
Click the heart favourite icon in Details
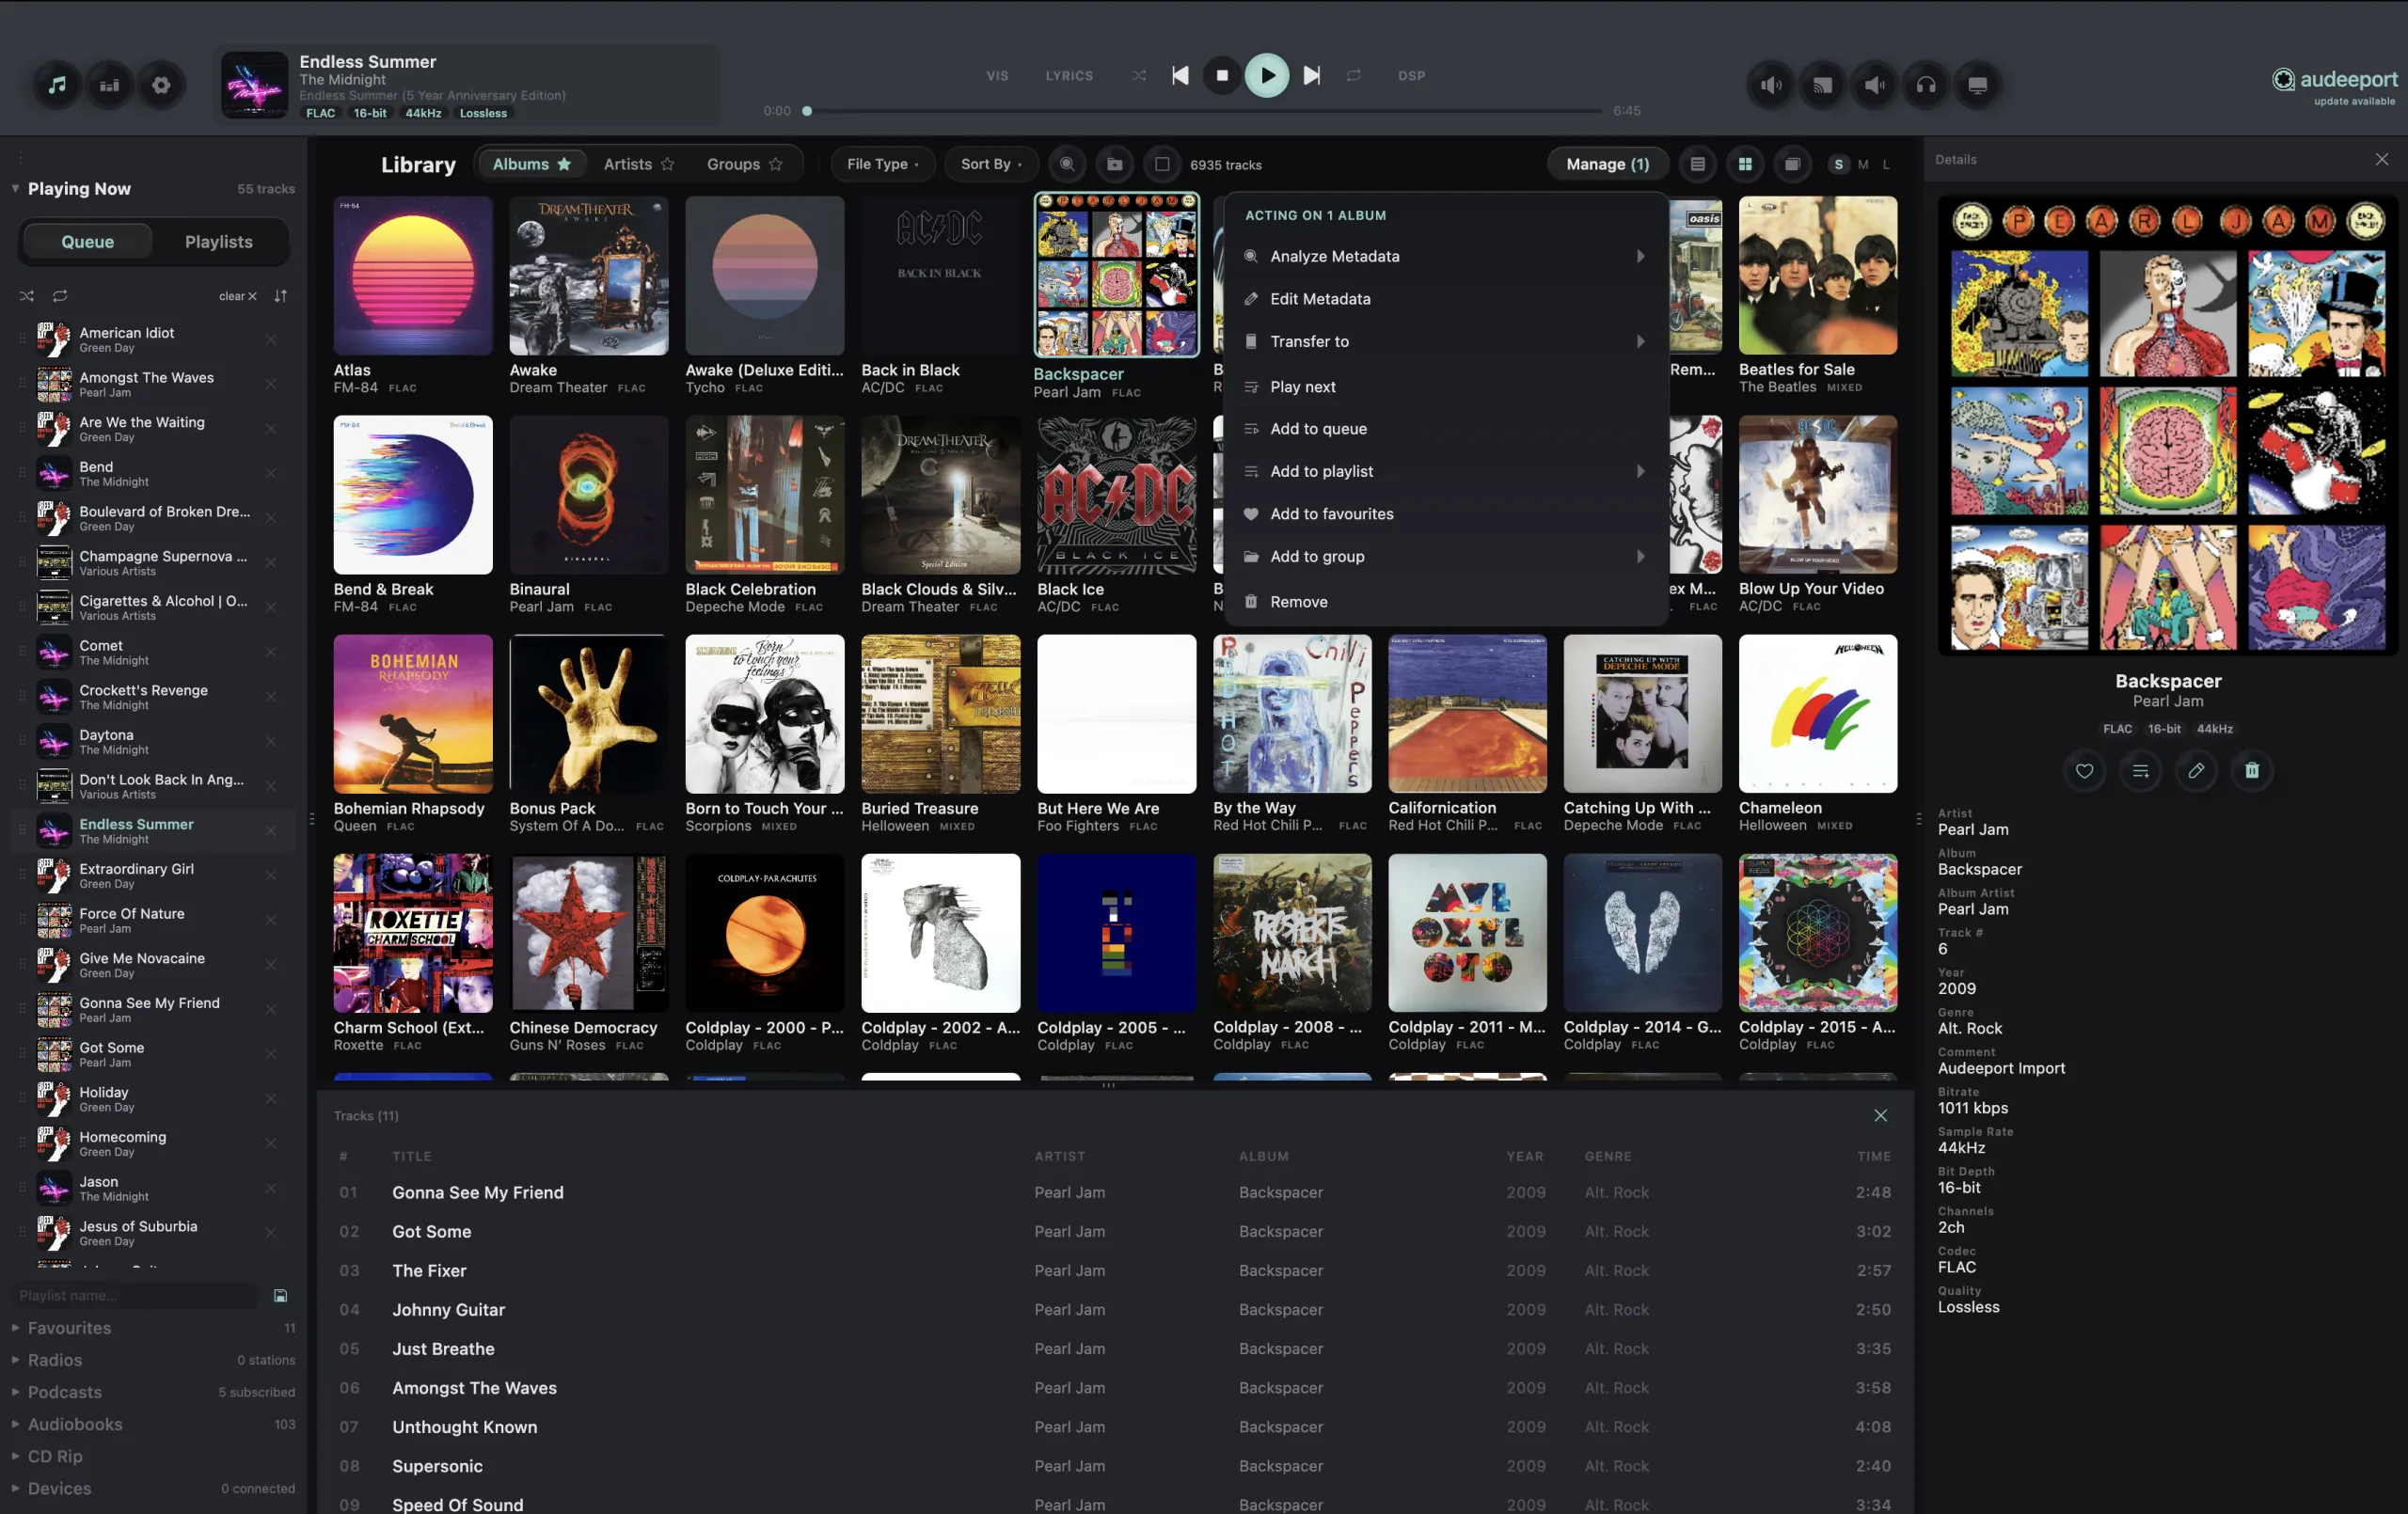pos(2084,771)
